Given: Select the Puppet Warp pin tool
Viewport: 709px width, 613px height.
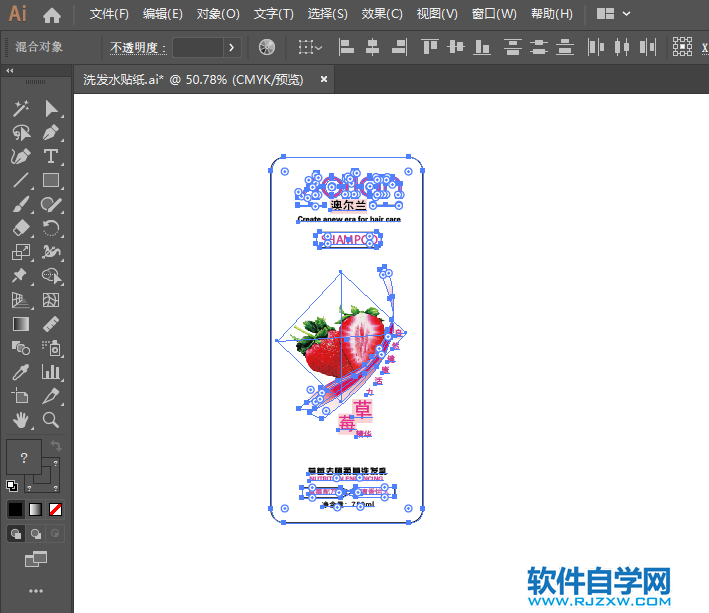Looking at the screenshot, I should 21,276.
